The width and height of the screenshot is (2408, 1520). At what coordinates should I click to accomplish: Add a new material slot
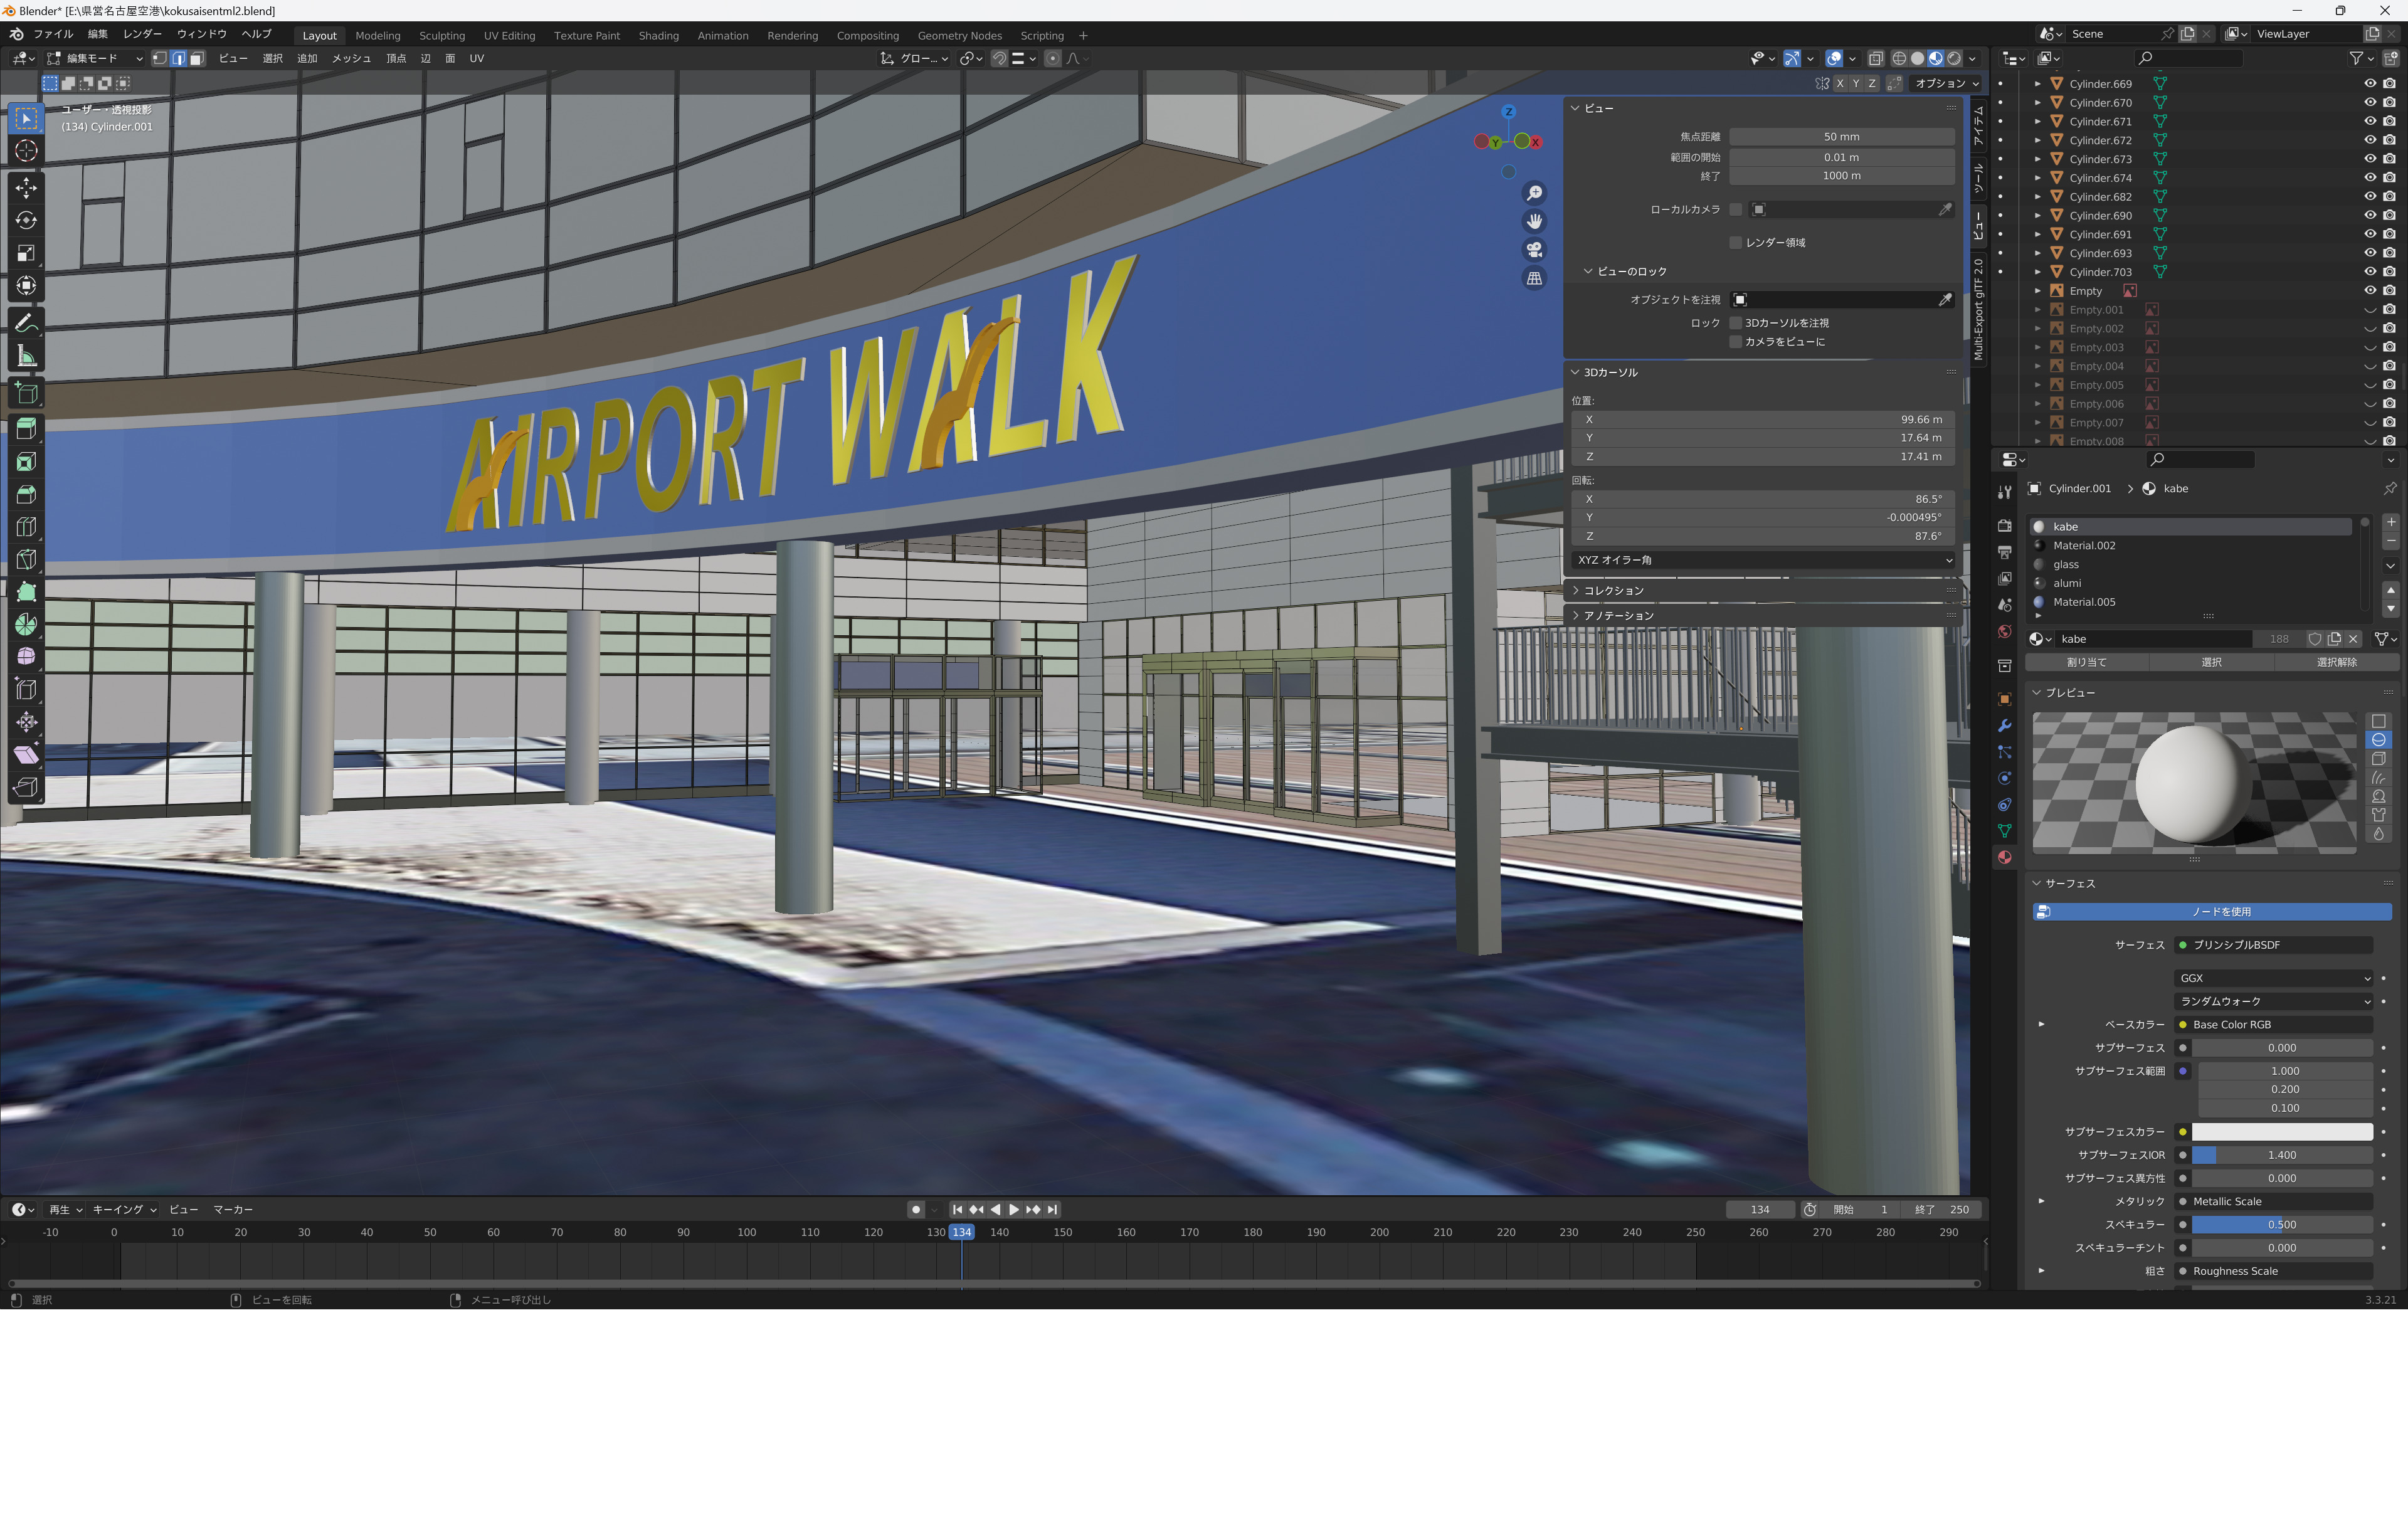2390,523
